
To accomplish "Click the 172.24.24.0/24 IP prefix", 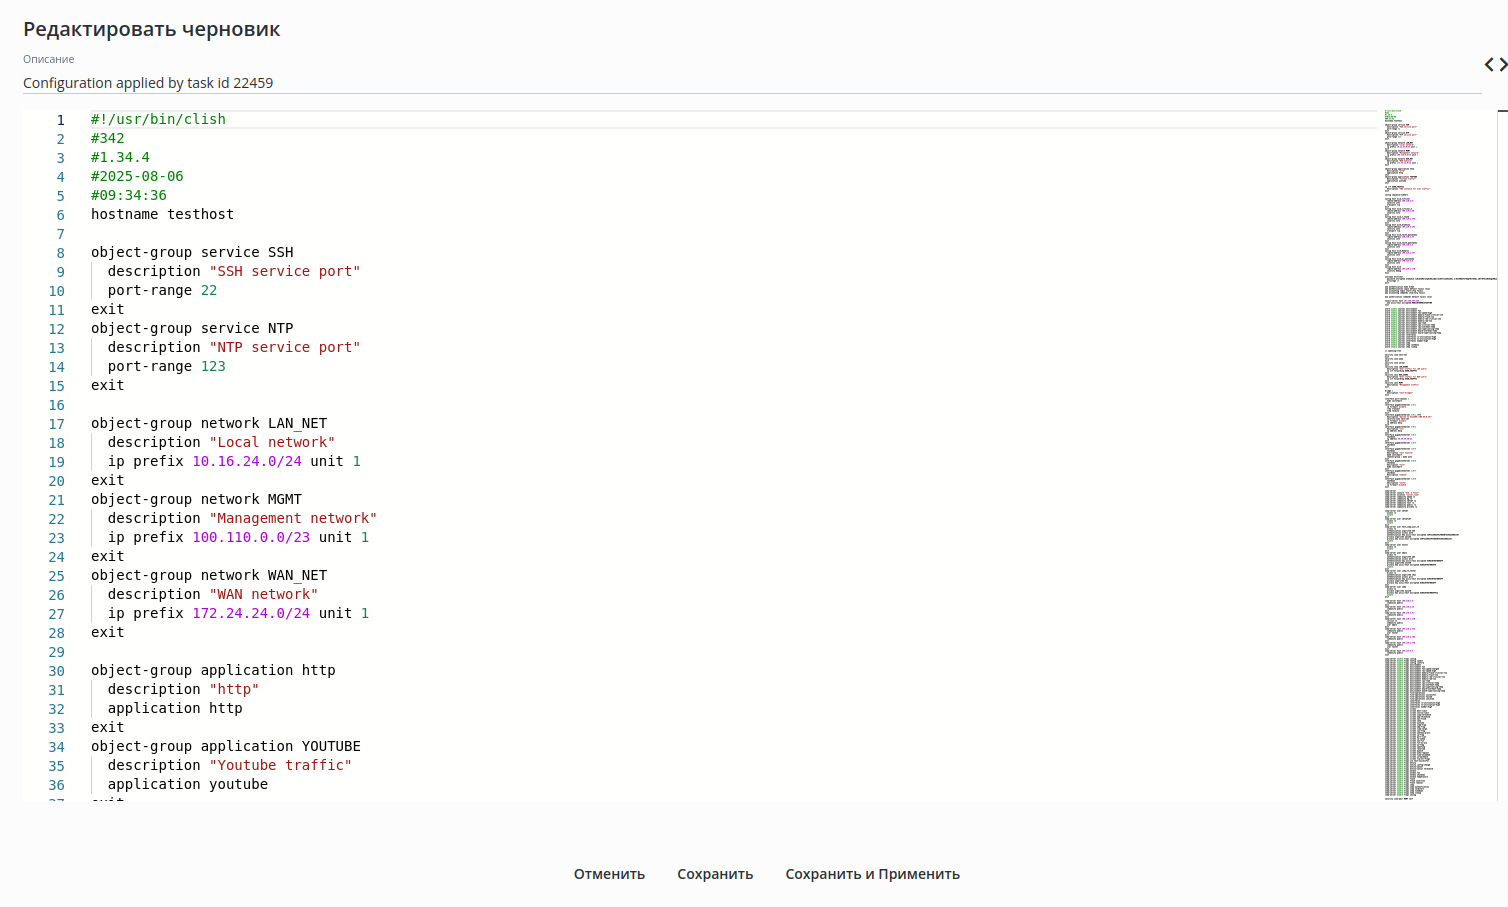I will pyautogui.click(x=251, y=613).
